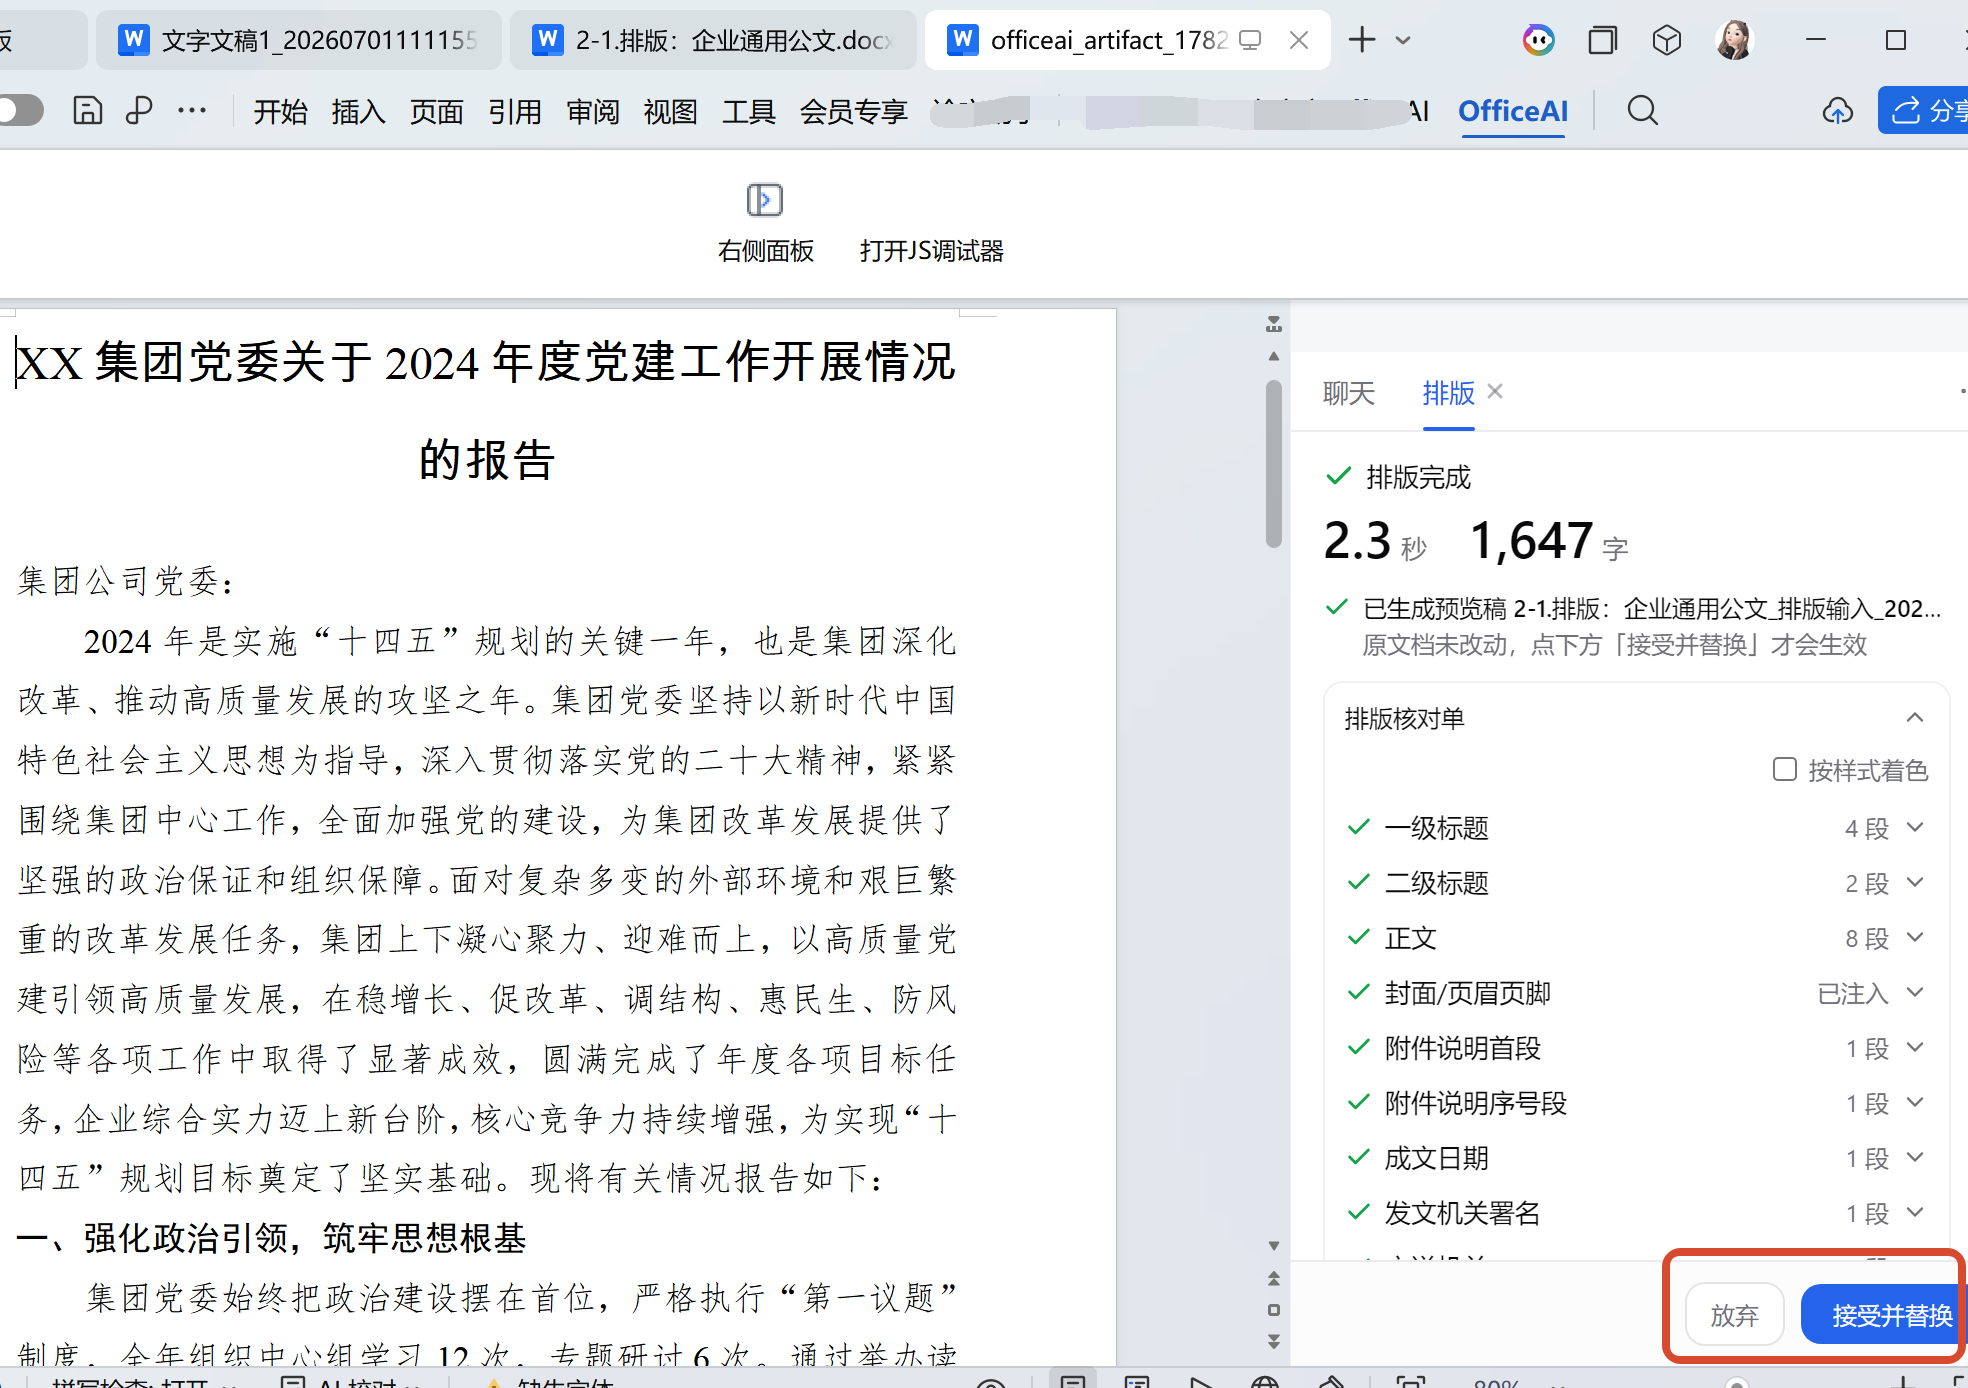Click the window layout icon in title bar

1602,40
